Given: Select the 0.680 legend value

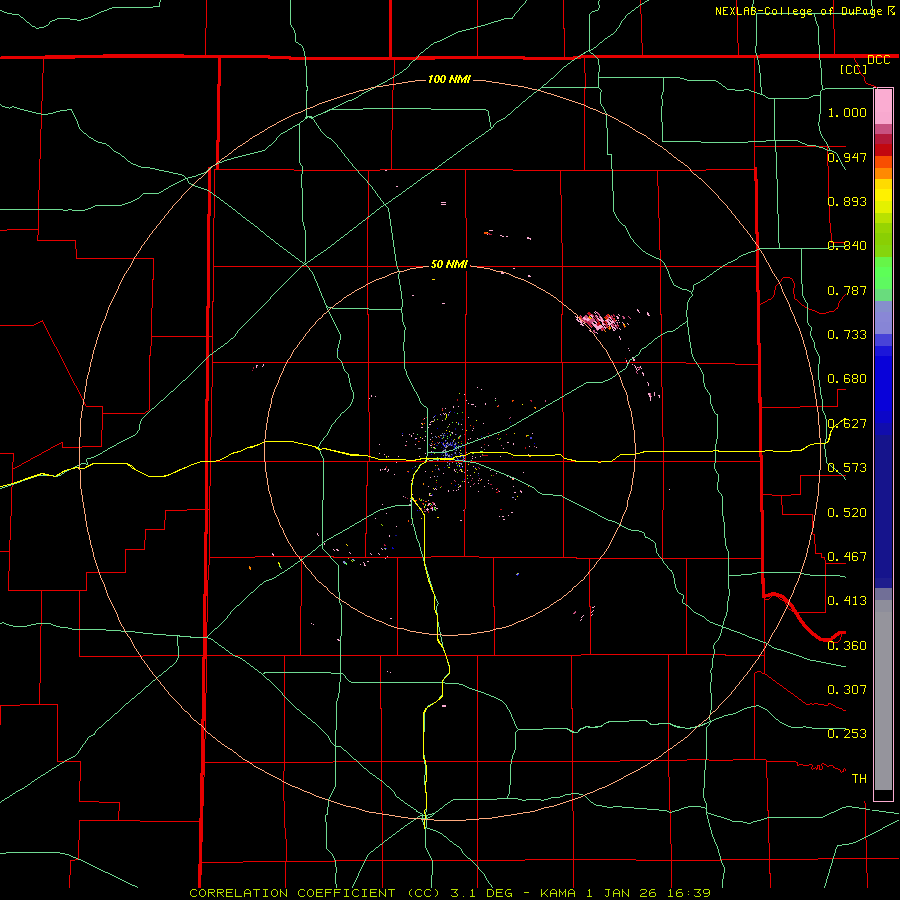Looking at the screenshot, I should point(847,378).
